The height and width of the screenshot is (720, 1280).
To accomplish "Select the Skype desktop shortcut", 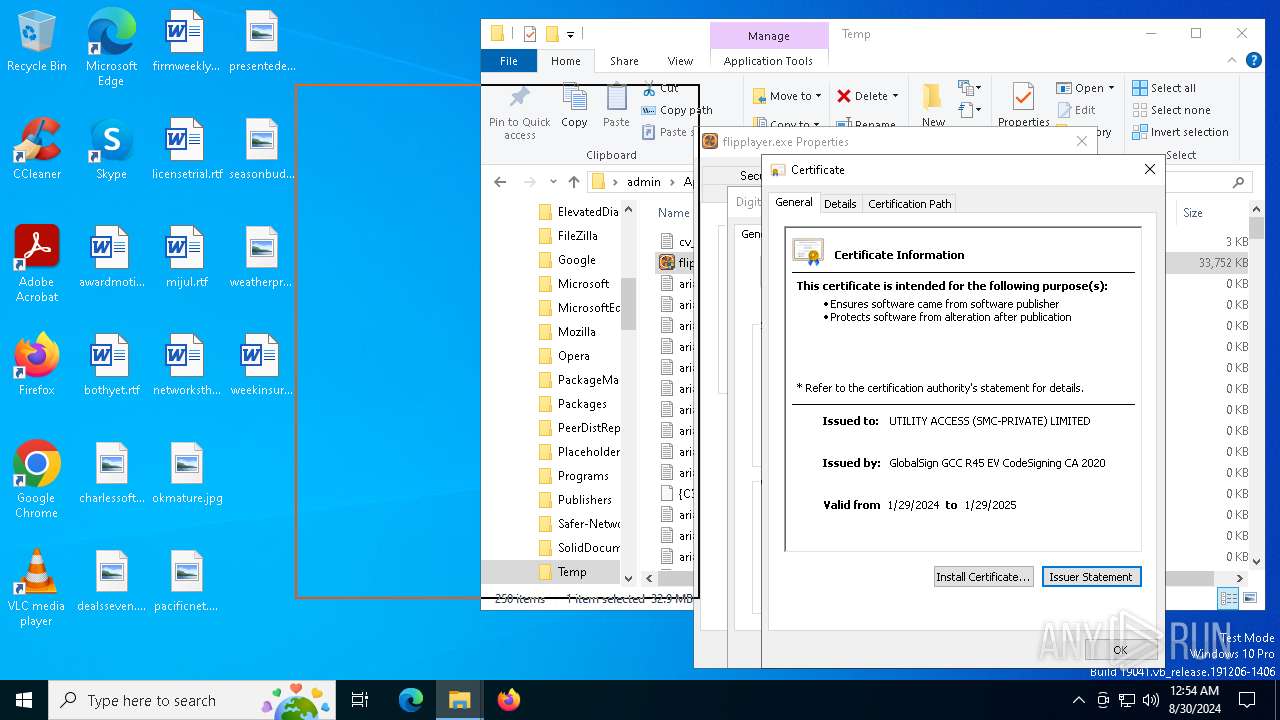I will (x=111, y=149).
